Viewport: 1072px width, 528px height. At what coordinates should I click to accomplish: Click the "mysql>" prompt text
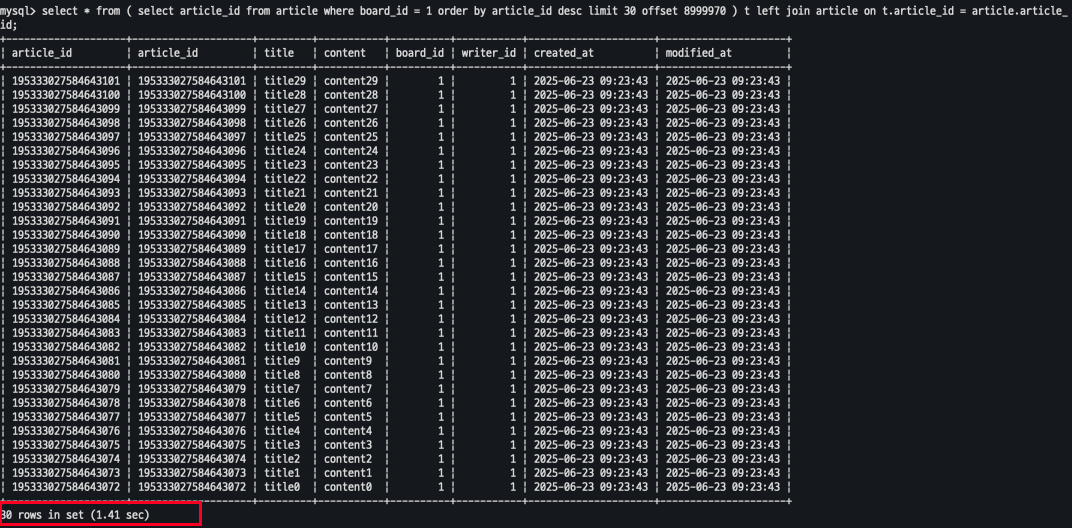(18, 12)
